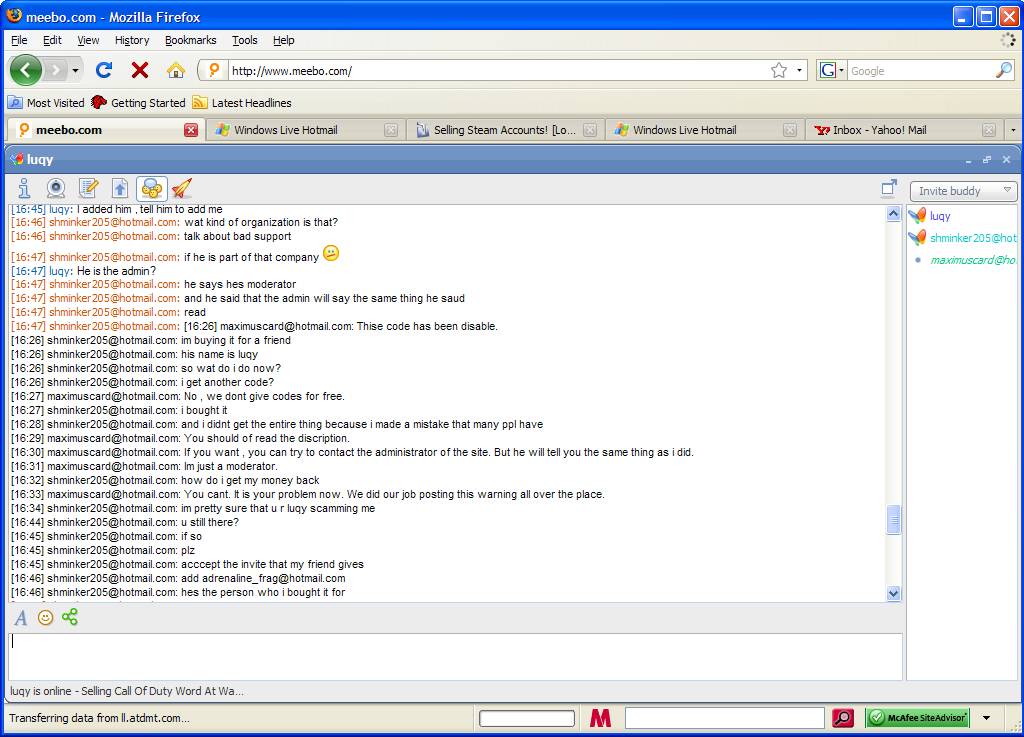Open the View menu
Image resolution: width=1024 pixels, height=737 pixels.
coord(88,40)
